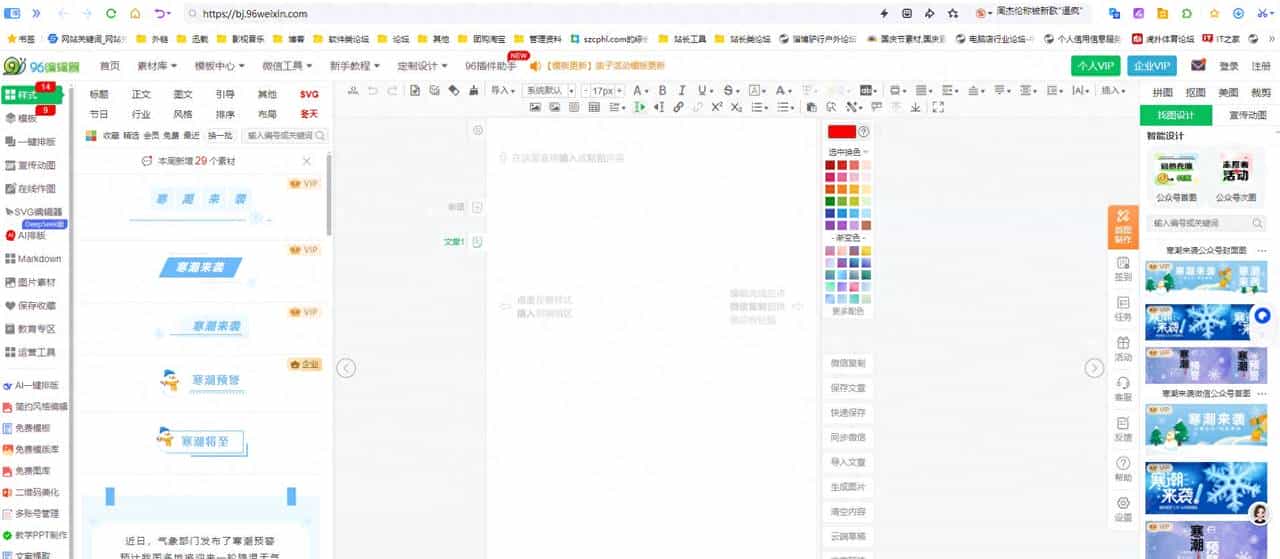This screenshot has width=1280, height=559.
Task: Click the superscript X² icon
Action: click(717, 107)
